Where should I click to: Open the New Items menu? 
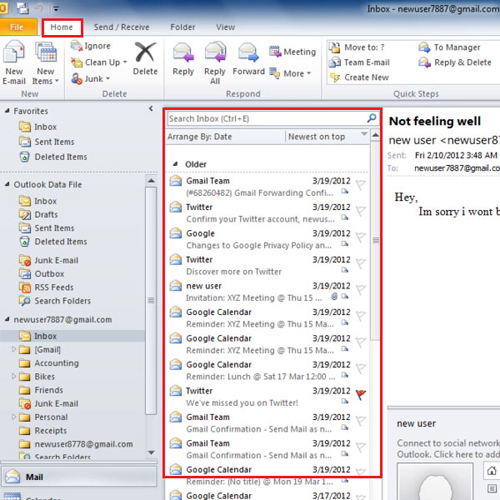pos(46,62)
